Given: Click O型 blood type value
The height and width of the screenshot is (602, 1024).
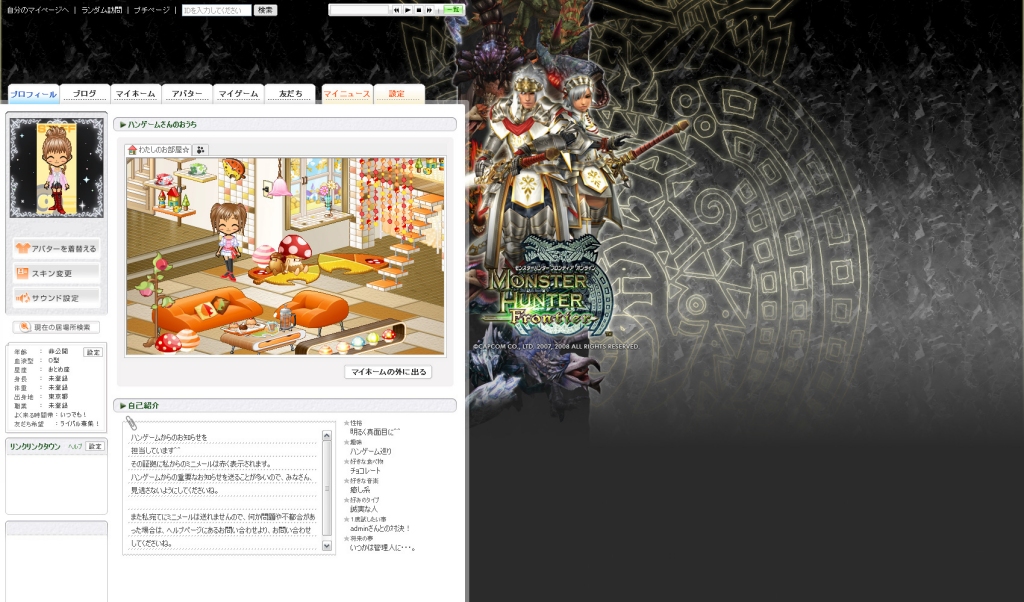Looking at the screenshot, I should 54,360.
